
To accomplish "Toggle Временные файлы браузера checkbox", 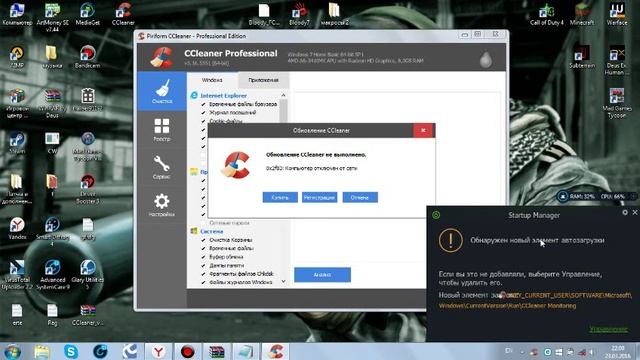I will coord(203,104).
